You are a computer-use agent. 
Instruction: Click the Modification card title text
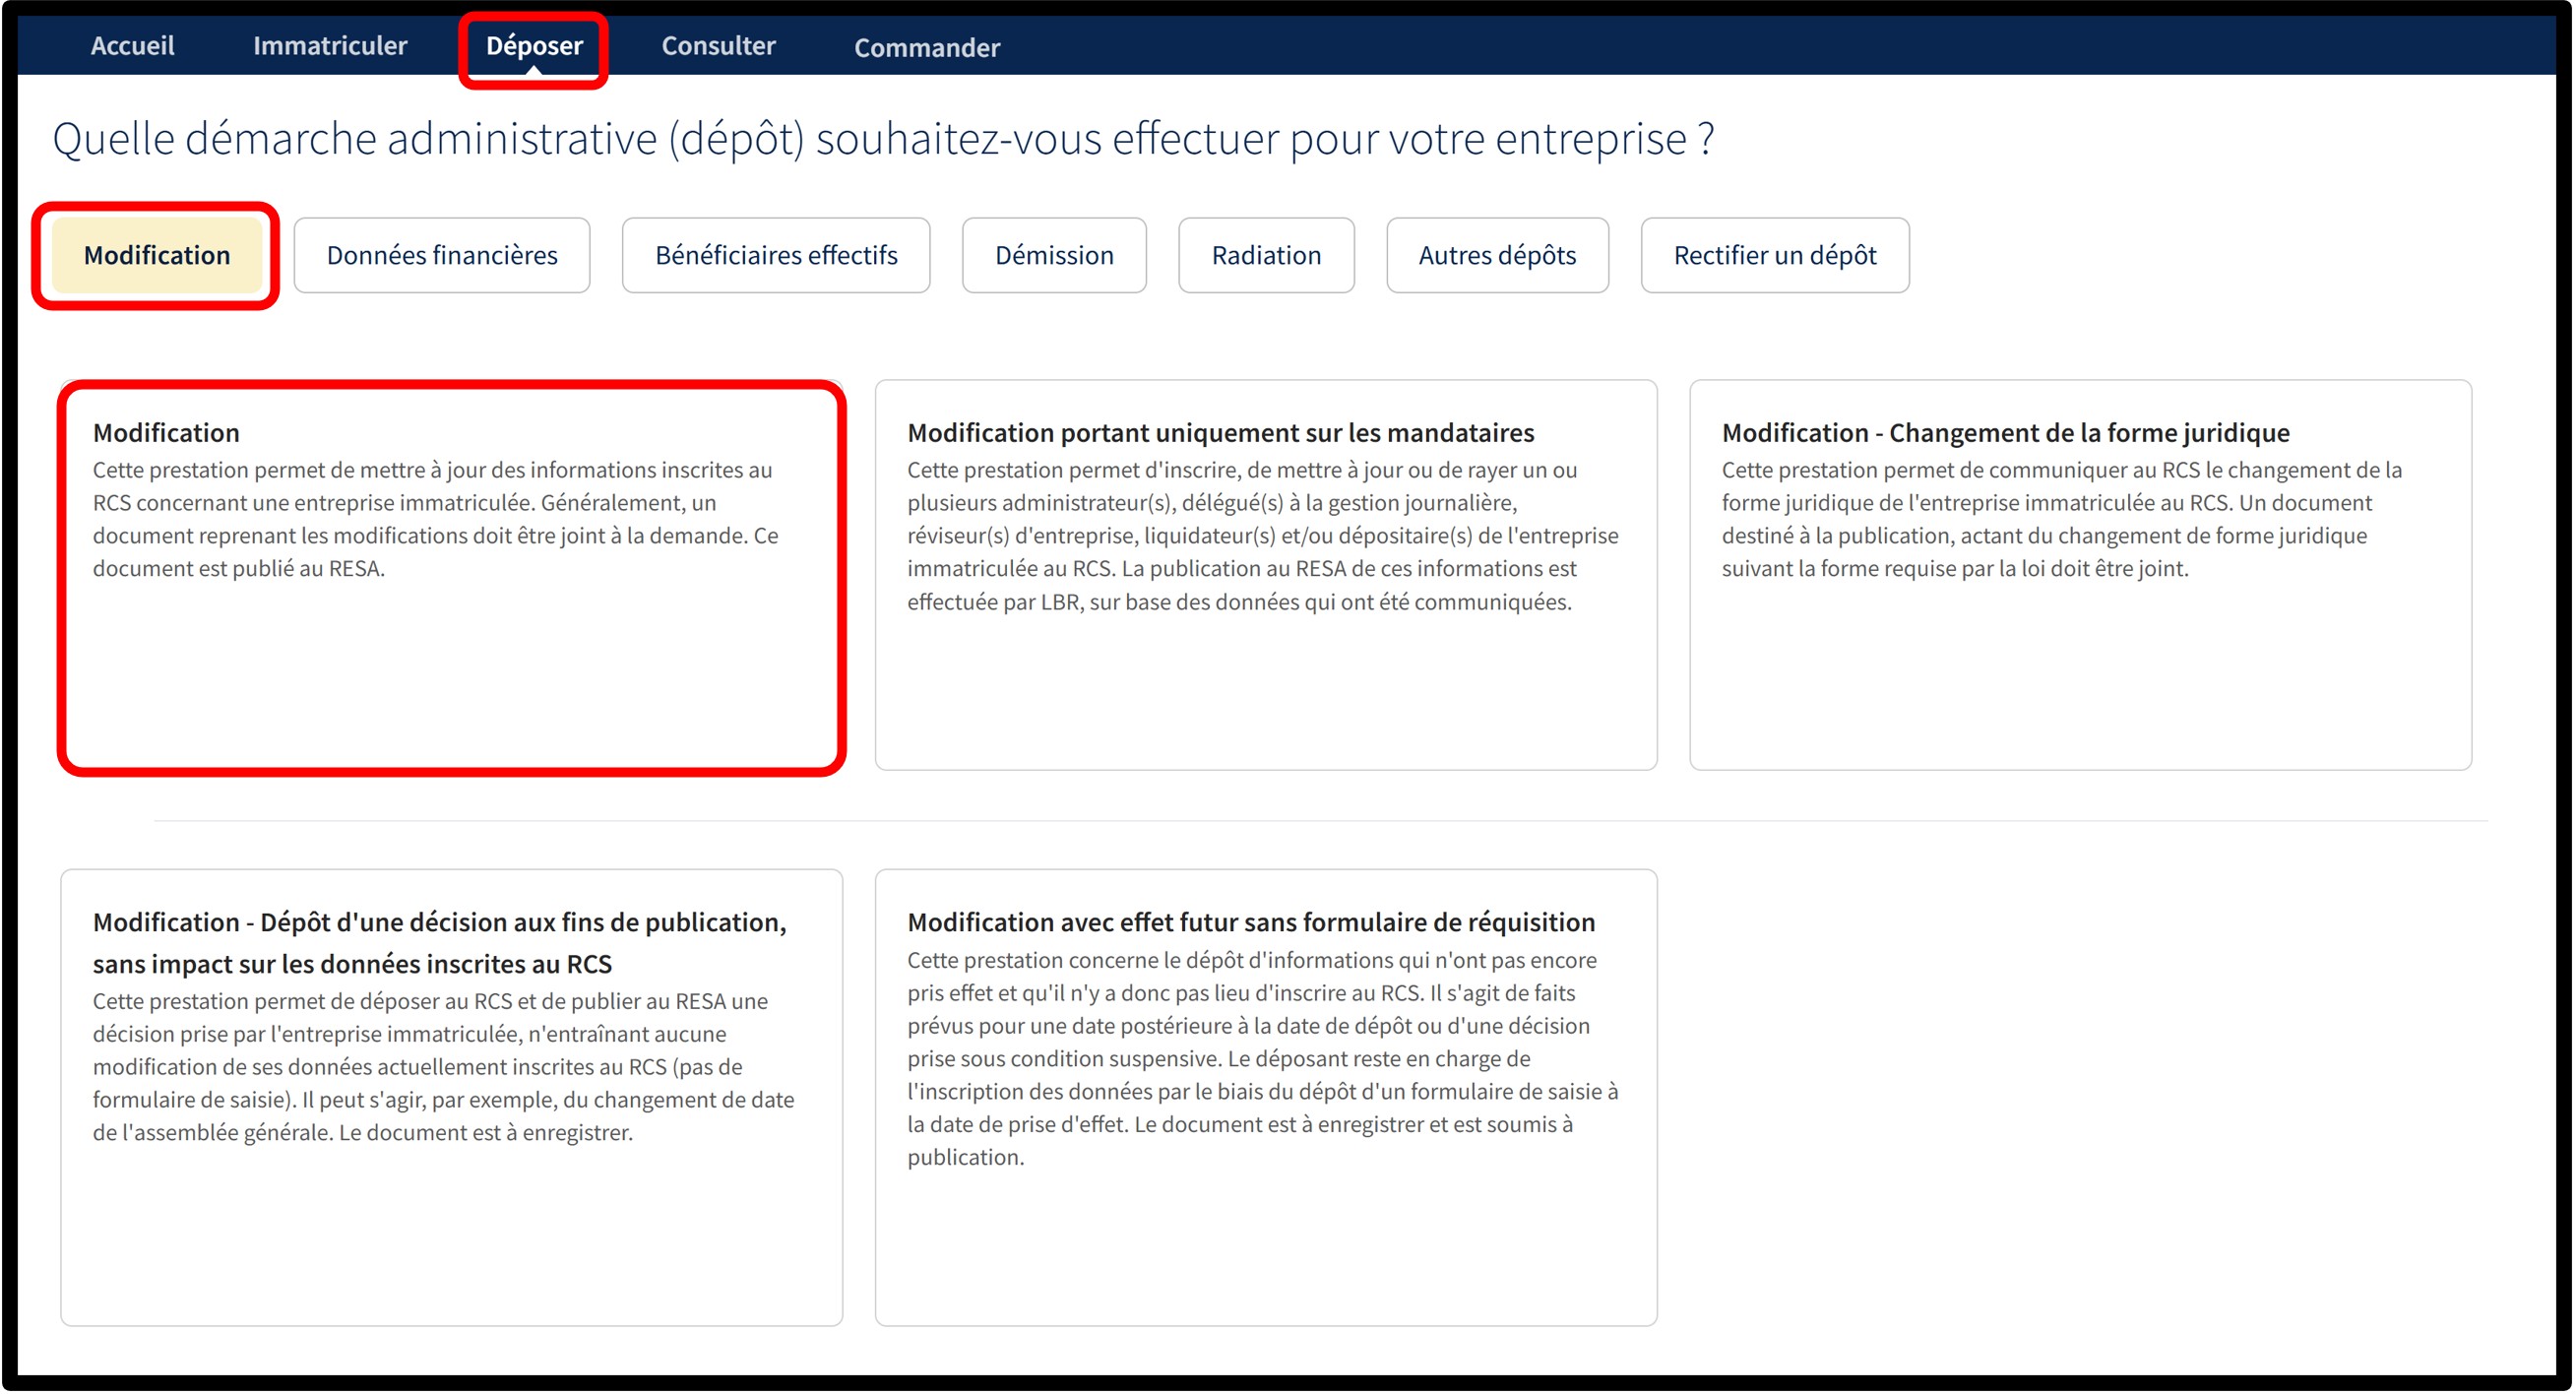[166, 432]
